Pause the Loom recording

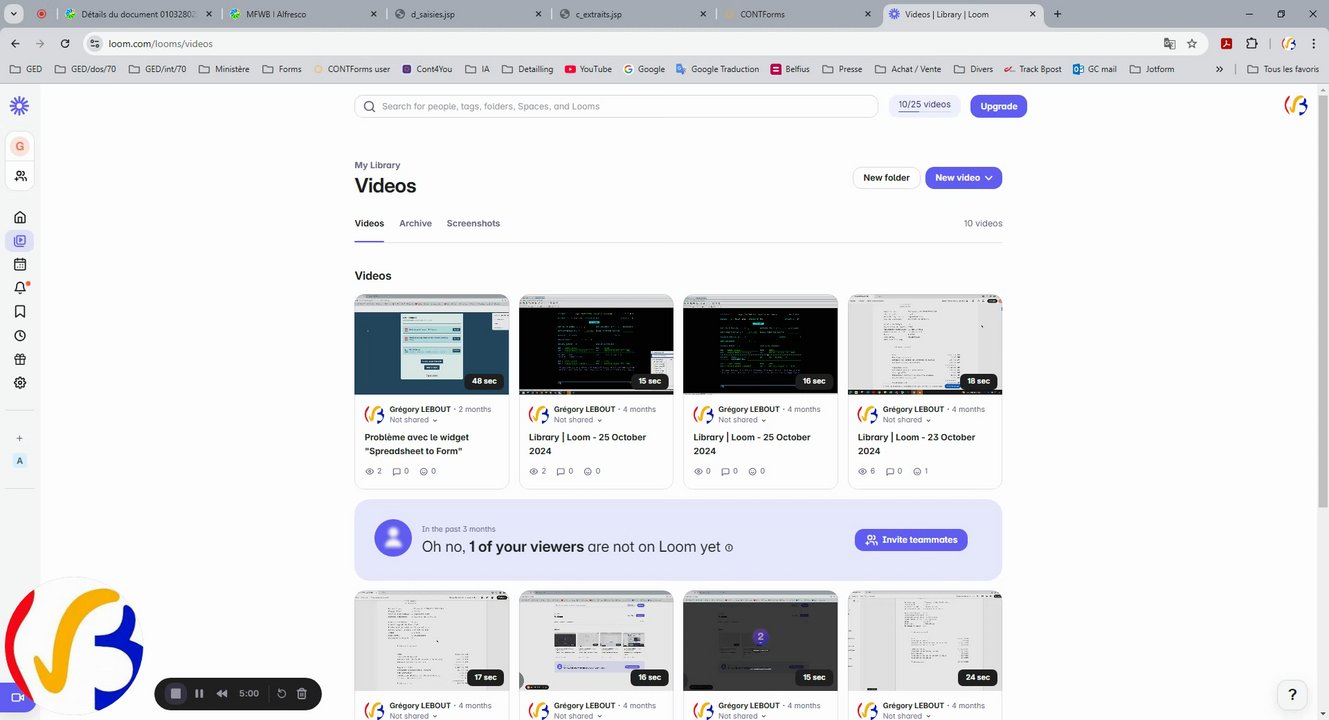point(199,693)
